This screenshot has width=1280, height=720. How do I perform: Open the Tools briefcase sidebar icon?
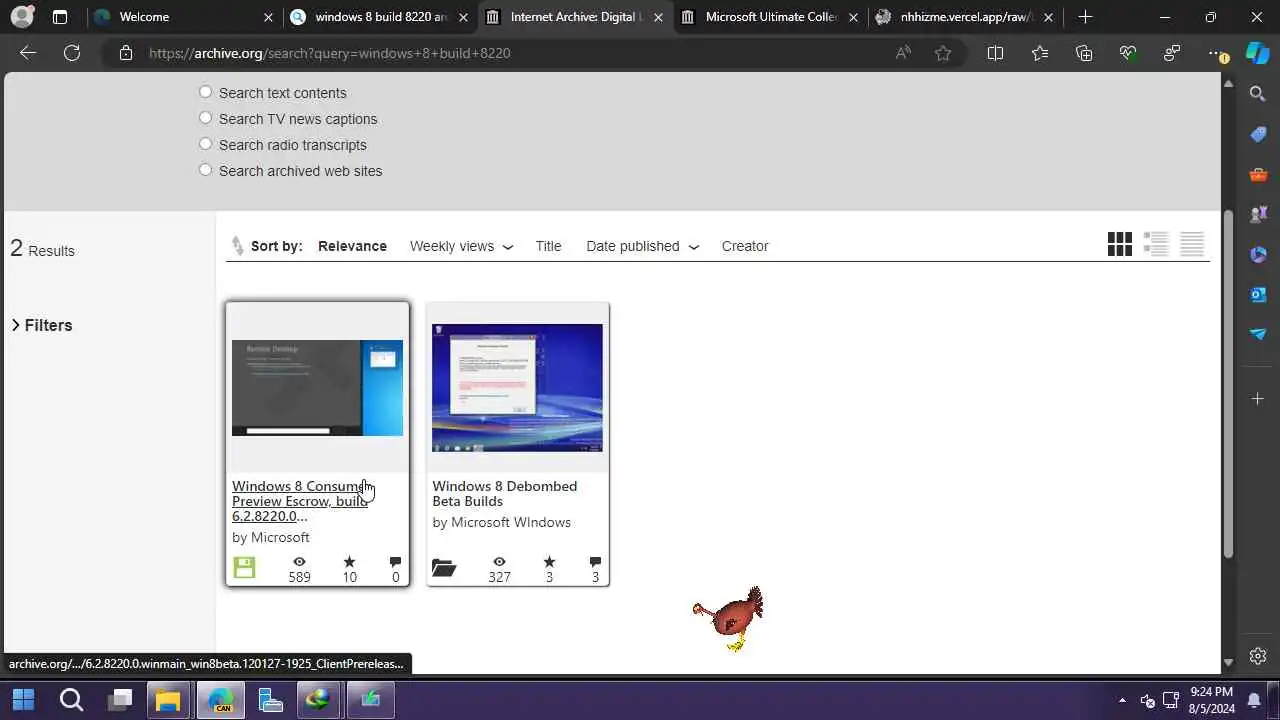tap(1258, 175)
